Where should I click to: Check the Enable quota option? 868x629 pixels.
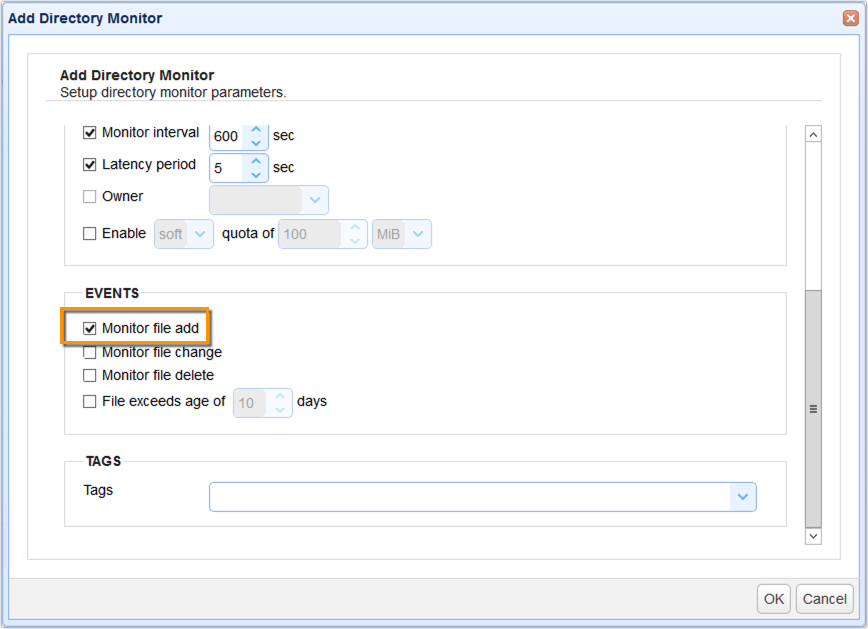pyautogui.click(x=89, y=233)
